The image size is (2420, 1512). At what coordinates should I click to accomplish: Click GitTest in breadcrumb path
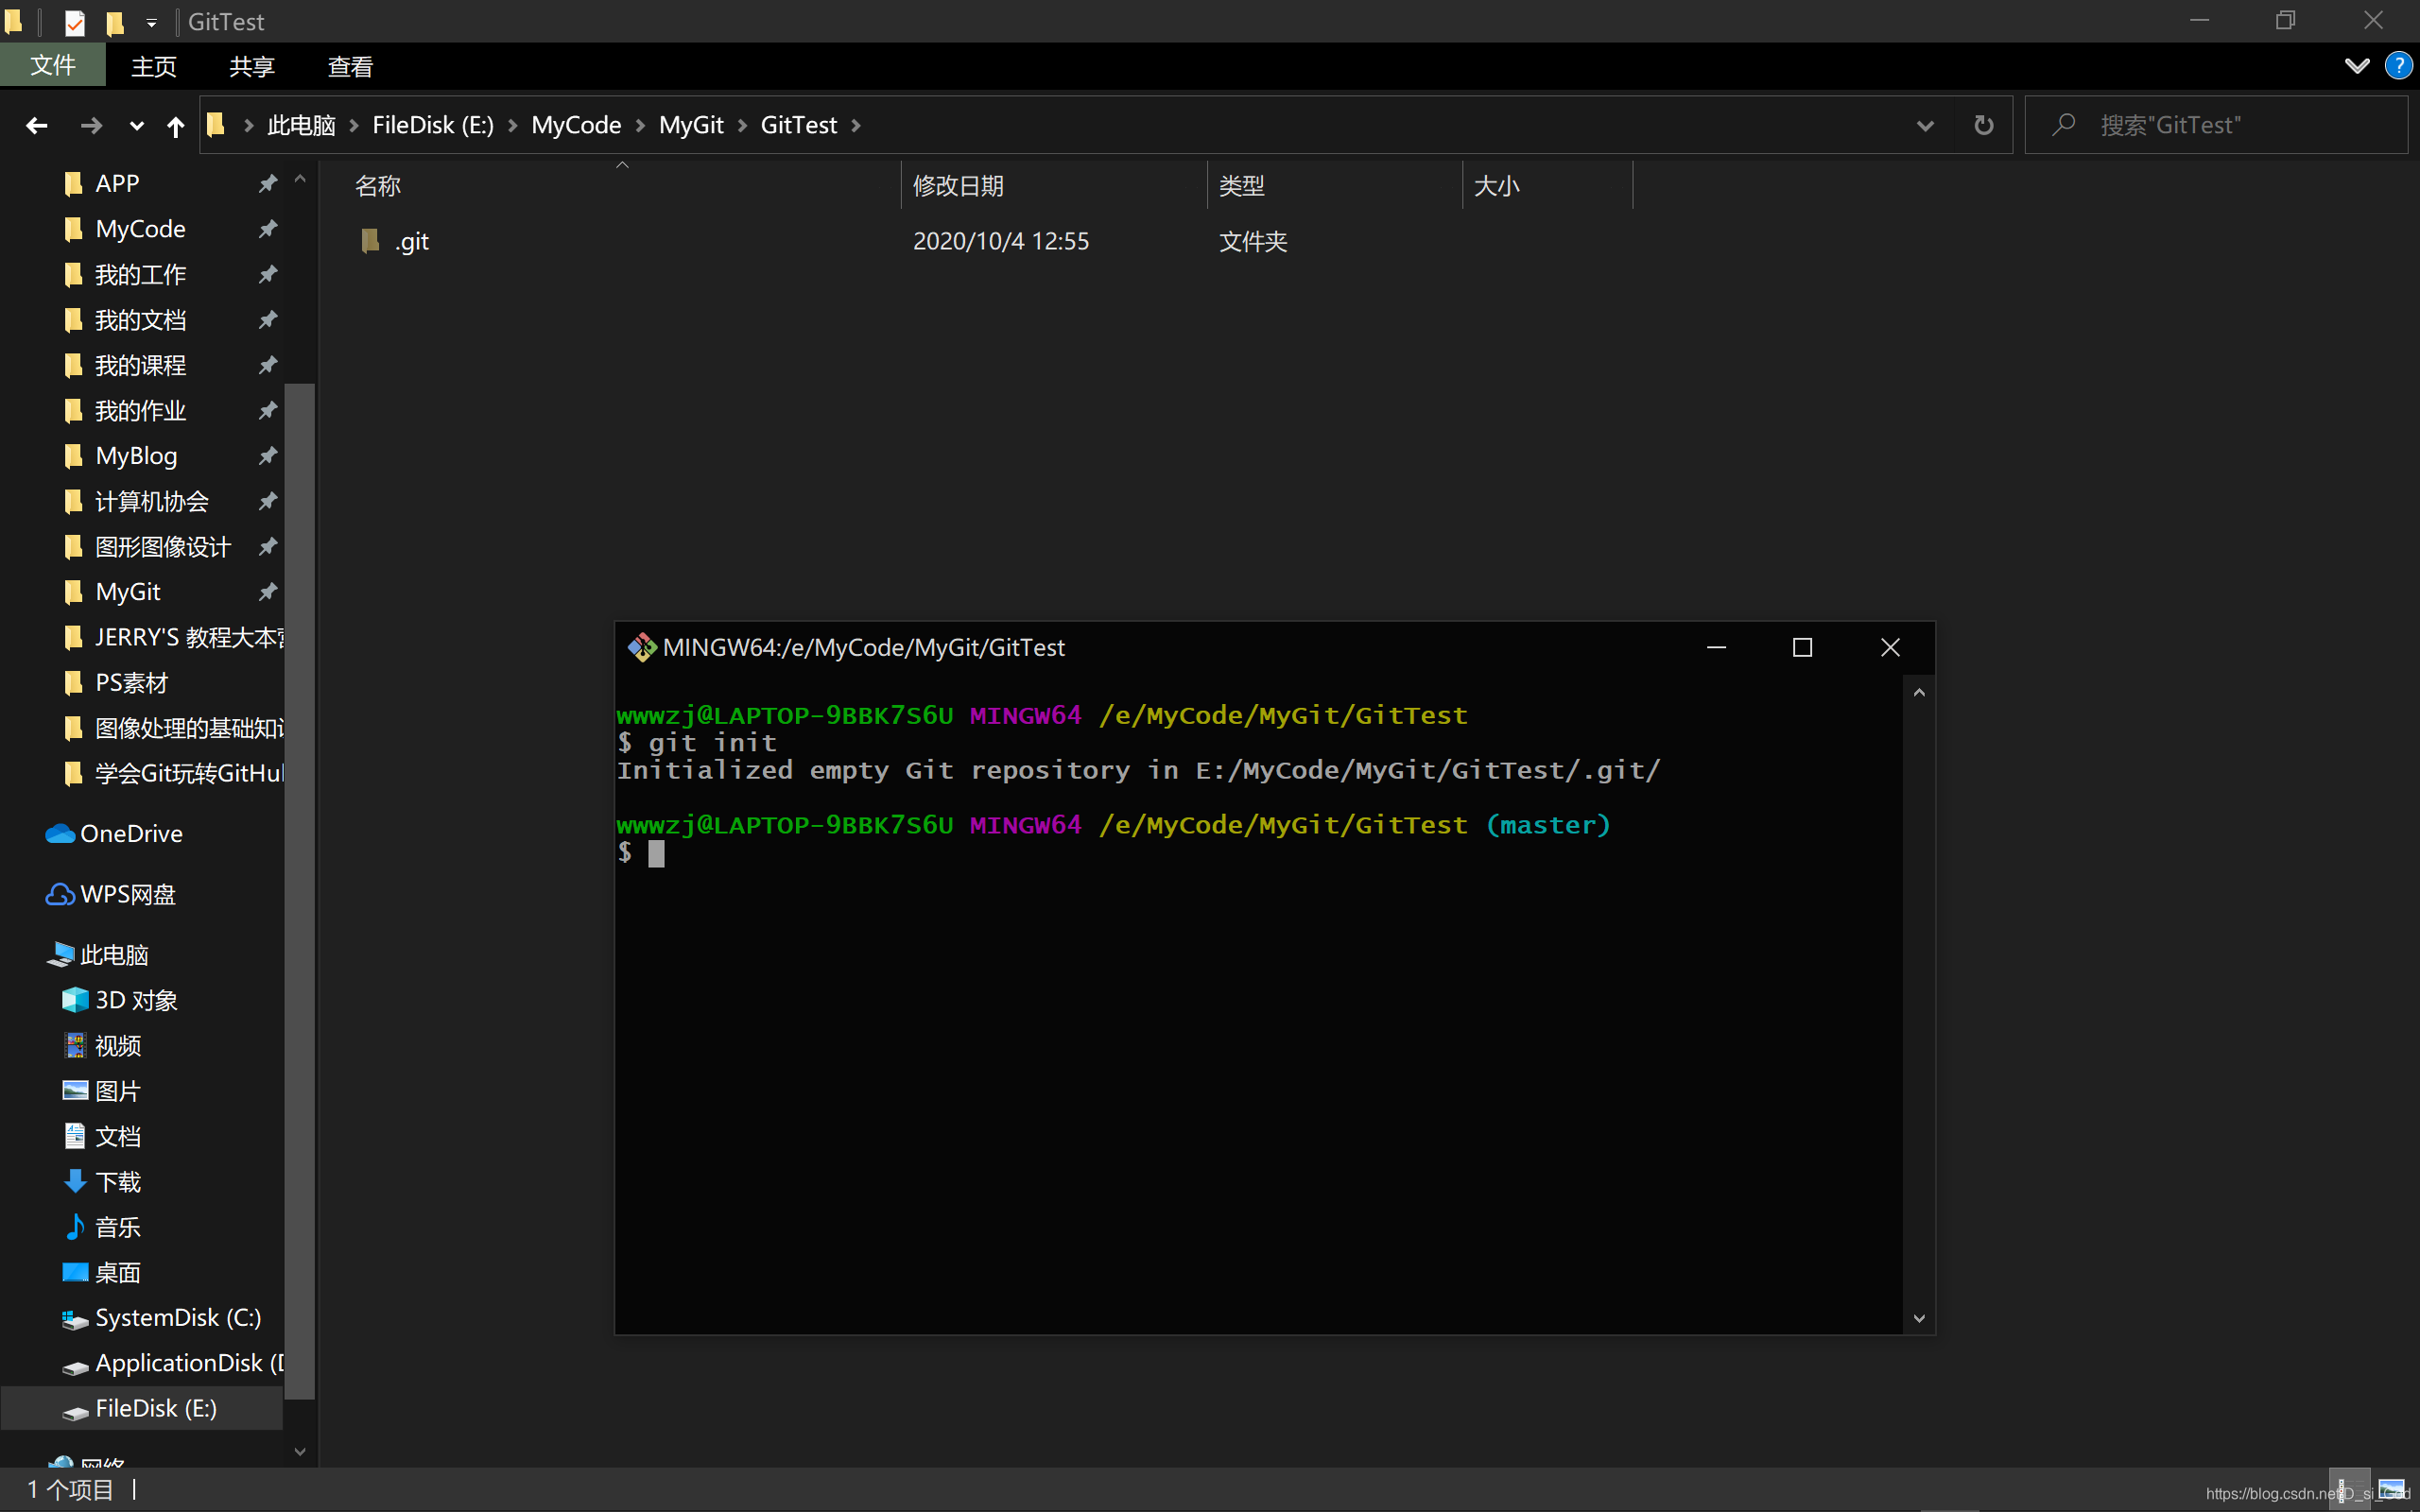798,125
